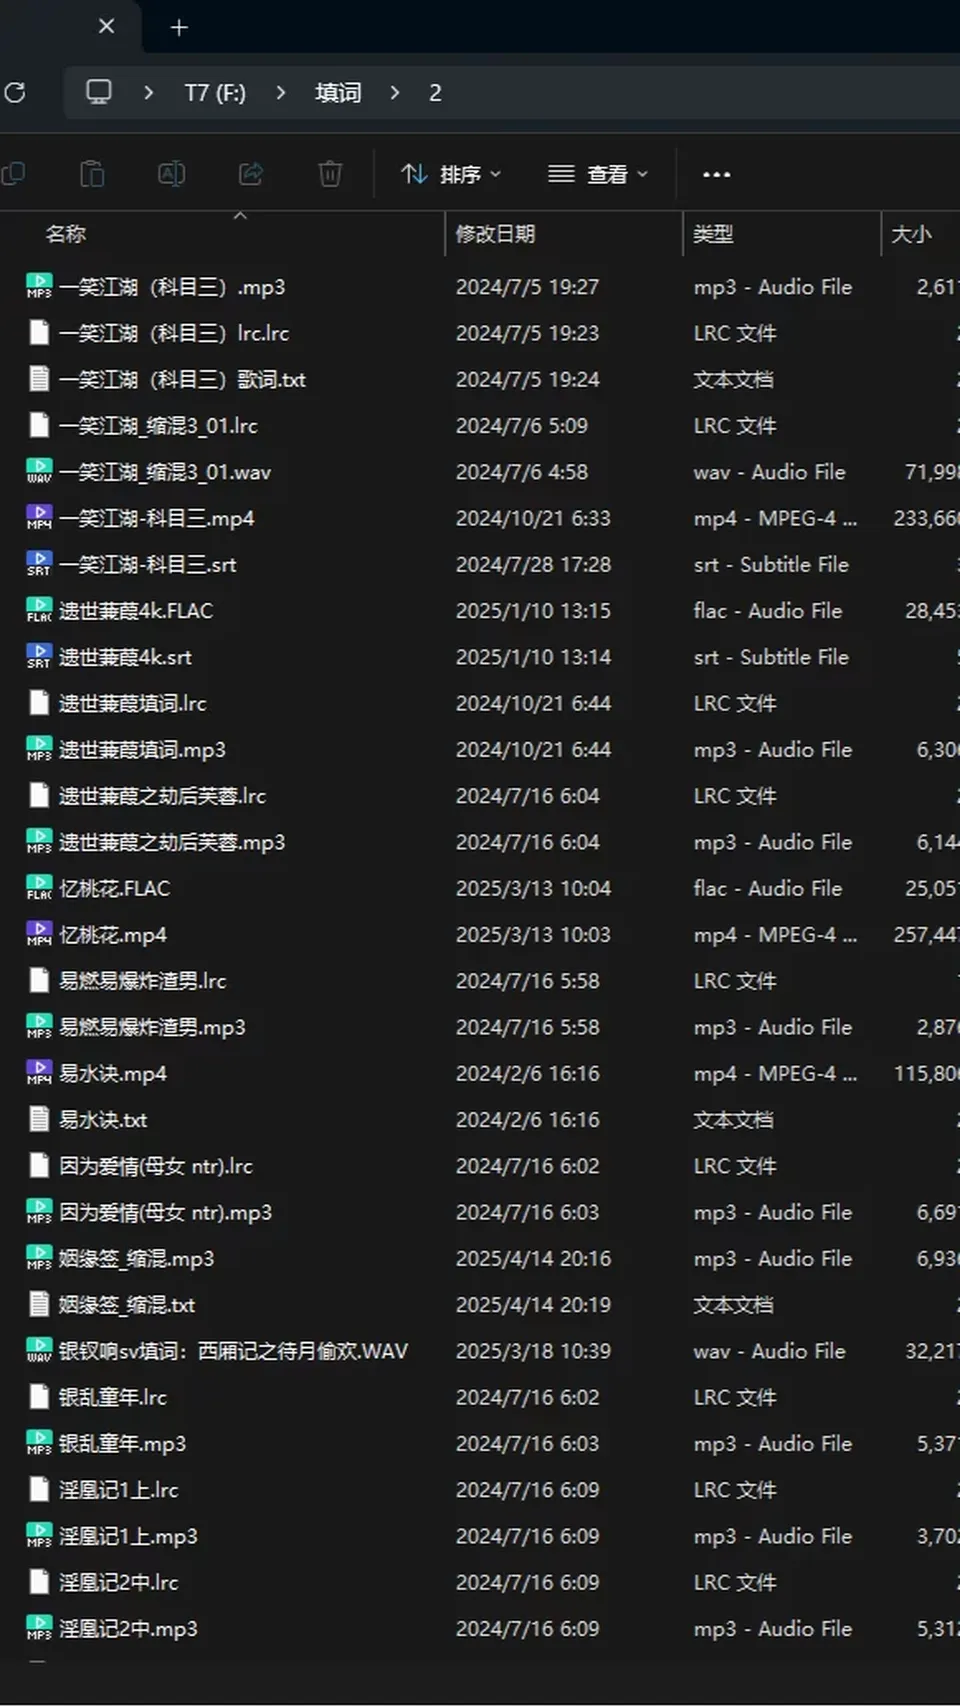Select the file 易燃易爆炸渣男.mp3
The height and width of the screenshot is (1707, 960).
pyautogui.click(x=152, y=1027)
